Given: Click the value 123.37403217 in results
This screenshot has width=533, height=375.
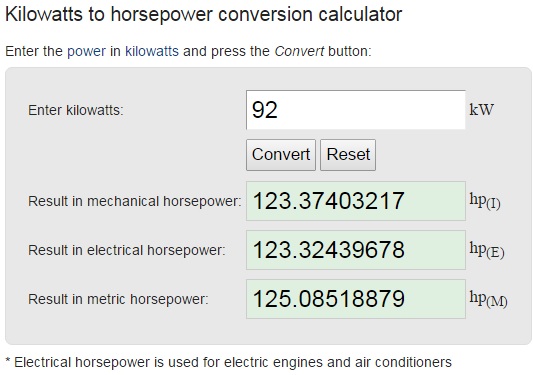Looking at the screenshot, I should pyautogui.click(x=328, y=201).
